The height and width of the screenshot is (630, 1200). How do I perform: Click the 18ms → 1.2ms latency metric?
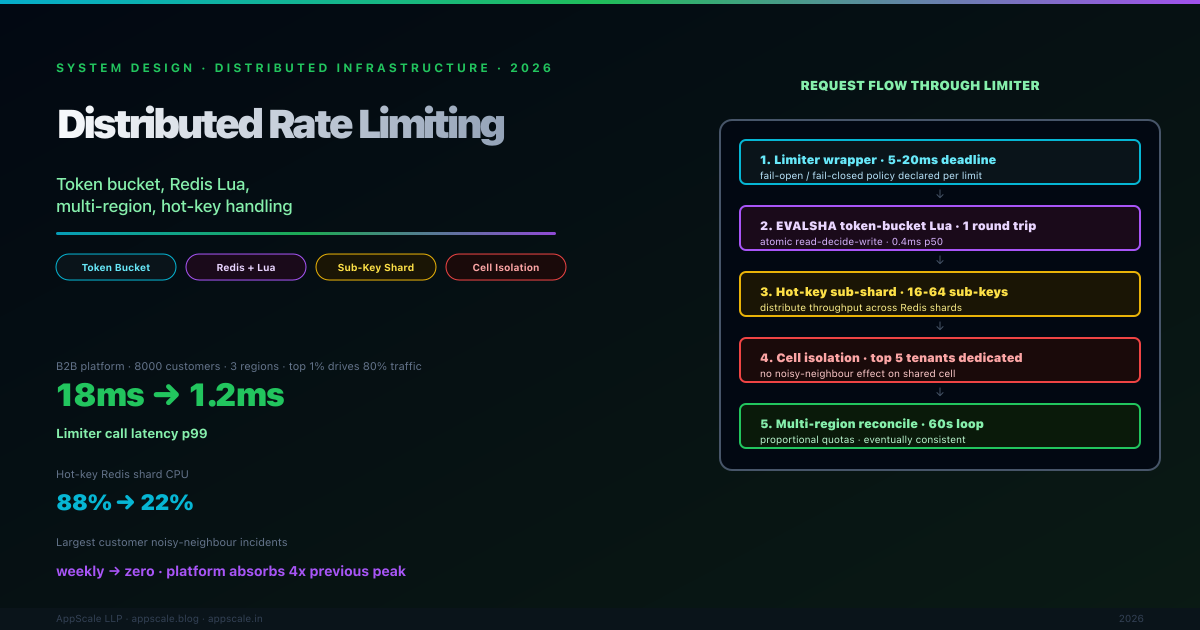170,395
